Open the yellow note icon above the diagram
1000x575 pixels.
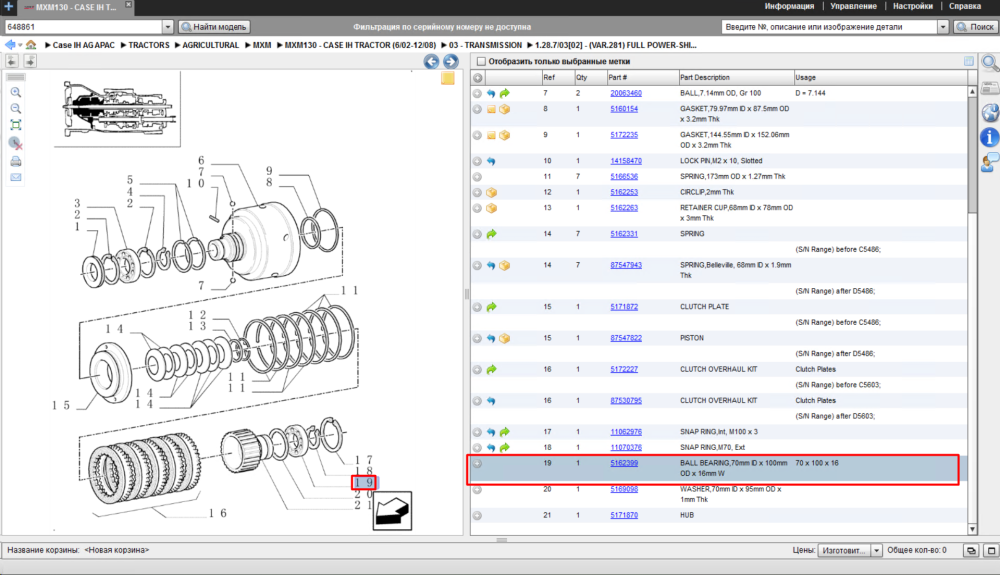pyautogui.click(x=448, y=78)
